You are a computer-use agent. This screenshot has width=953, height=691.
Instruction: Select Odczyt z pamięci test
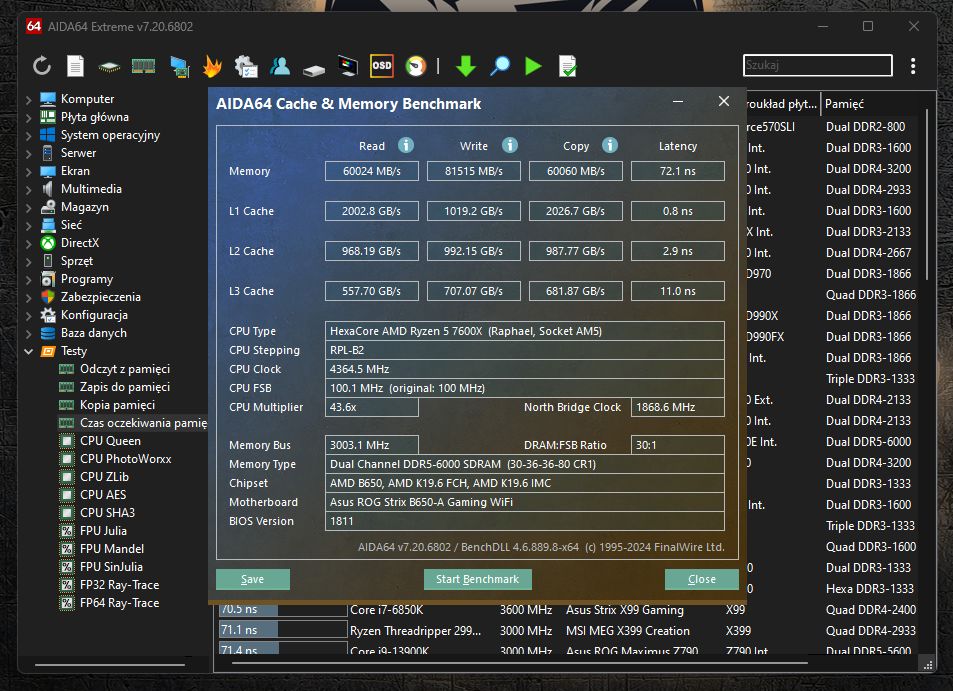pyautogui.click(x=125, y=369)
